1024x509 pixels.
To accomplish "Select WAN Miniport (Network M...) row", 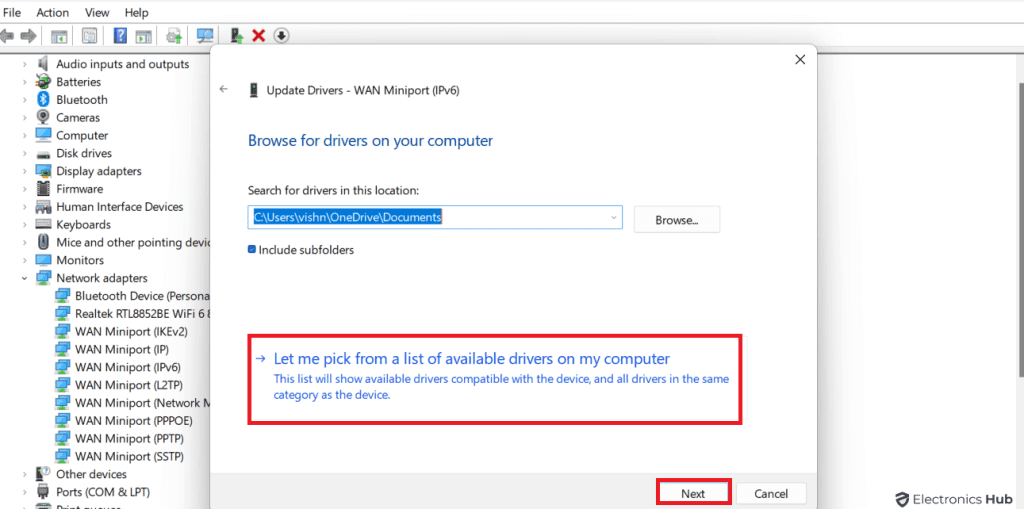I will click(133, 402).
